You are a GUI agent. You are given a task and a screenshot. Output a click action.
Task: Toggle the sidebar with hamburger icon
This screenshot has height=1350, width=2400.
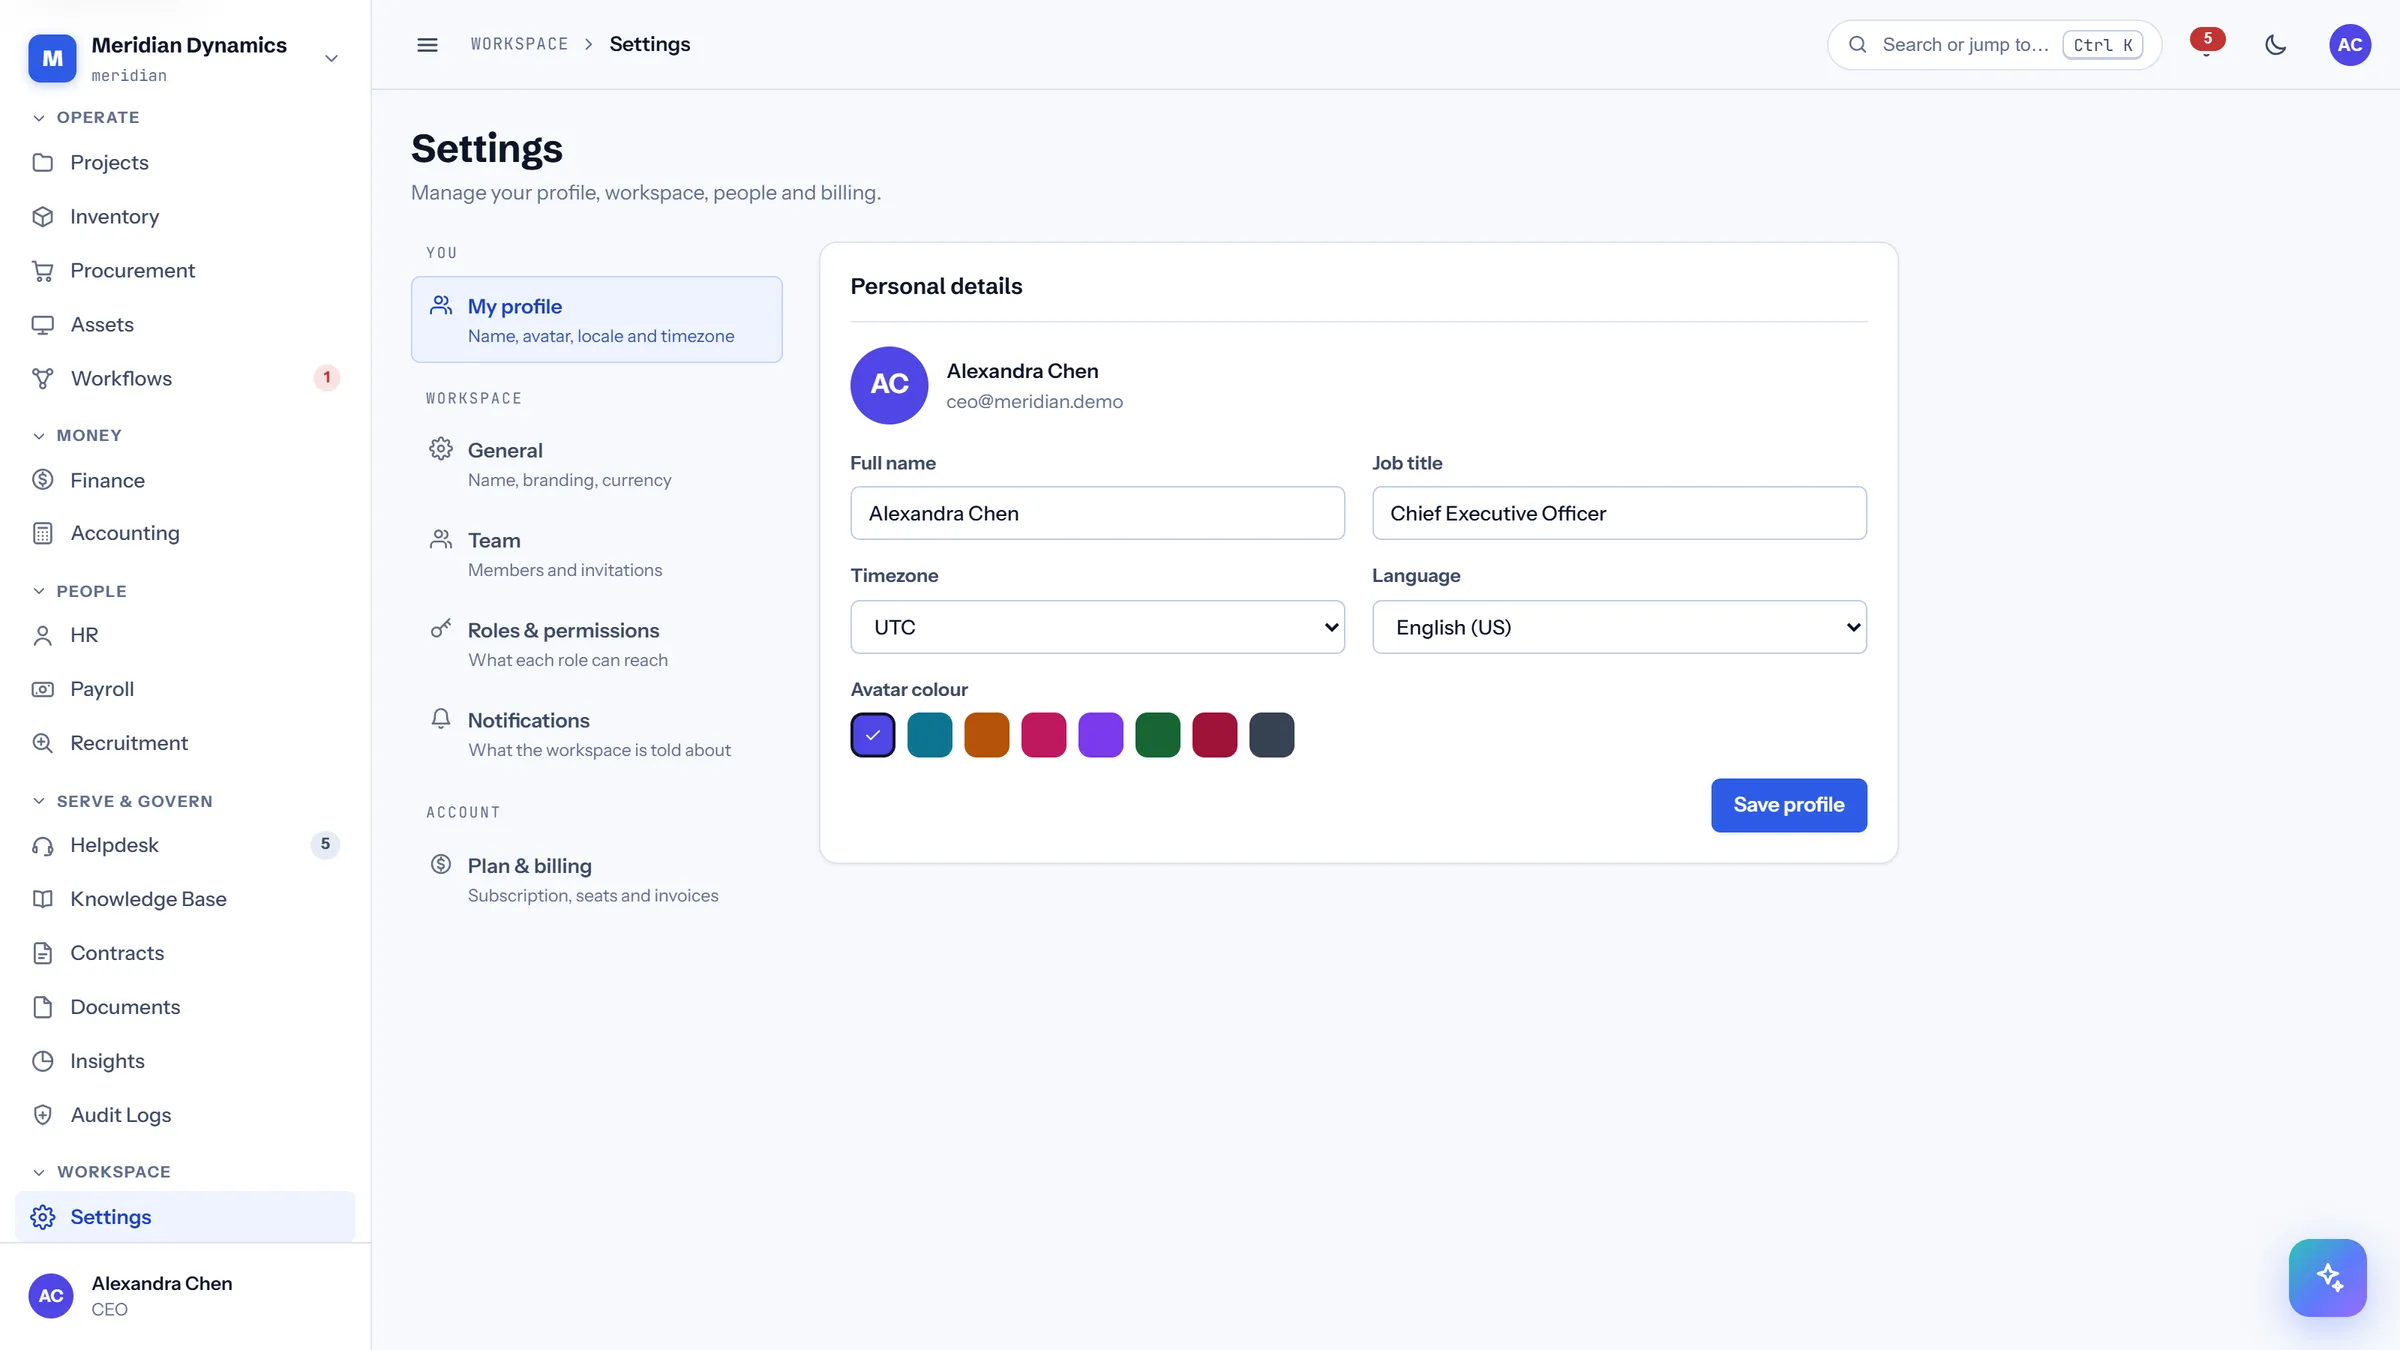[427, 45]
